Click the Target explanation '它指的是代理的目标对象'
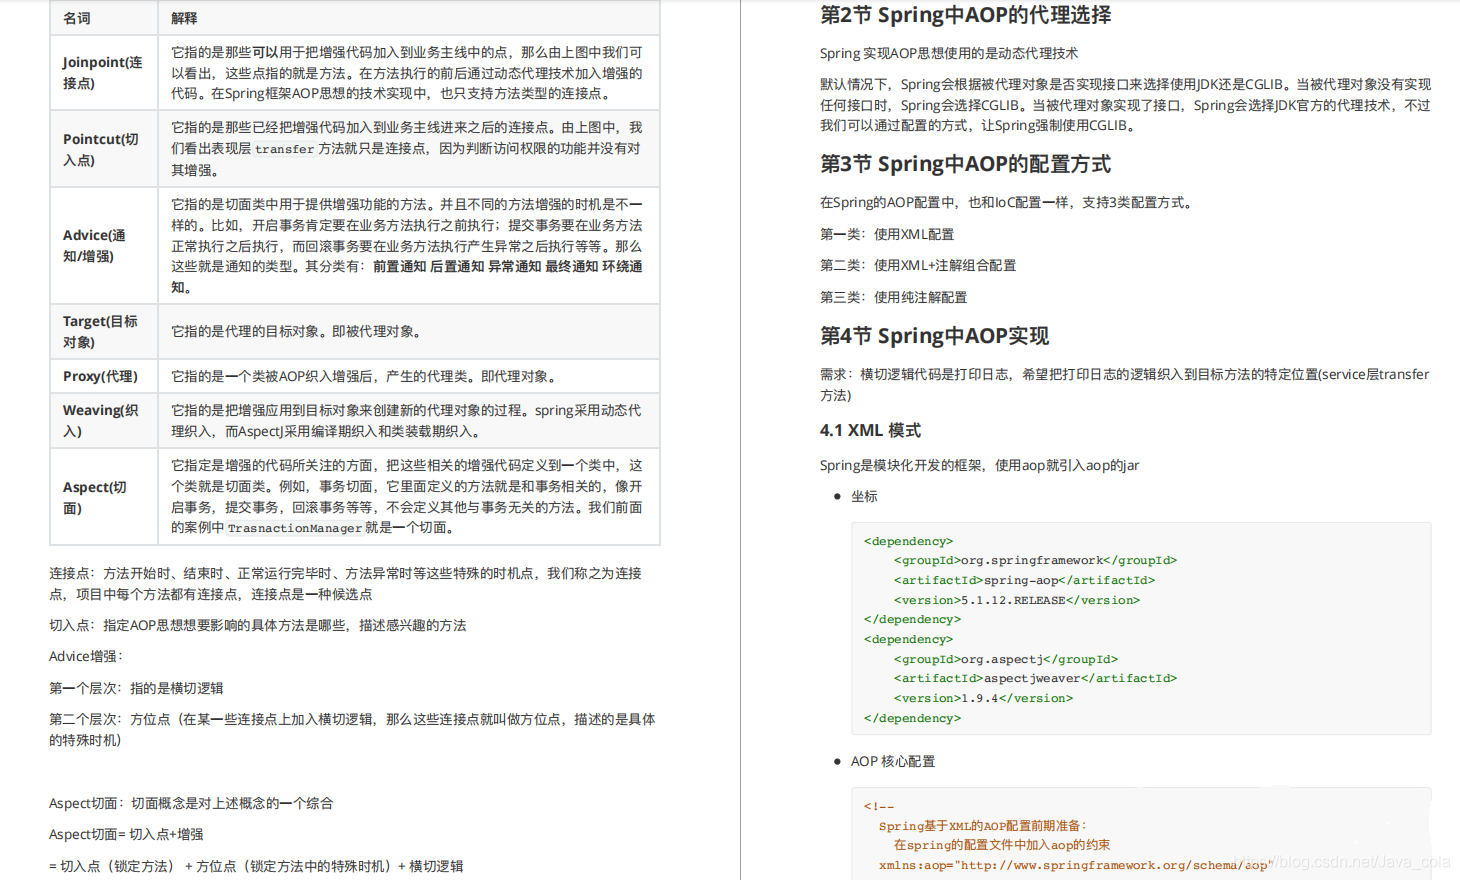This screenshot has width=1460, height=880. pyautogui.click(x=296, y=331)
